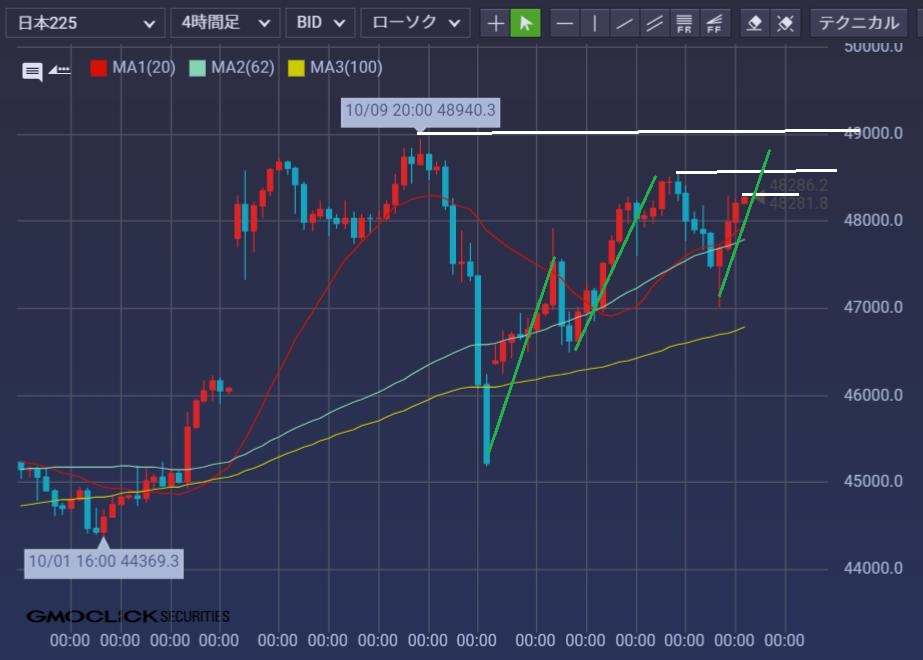Toggle the chart comment bubble icon

tap(32, 70)
